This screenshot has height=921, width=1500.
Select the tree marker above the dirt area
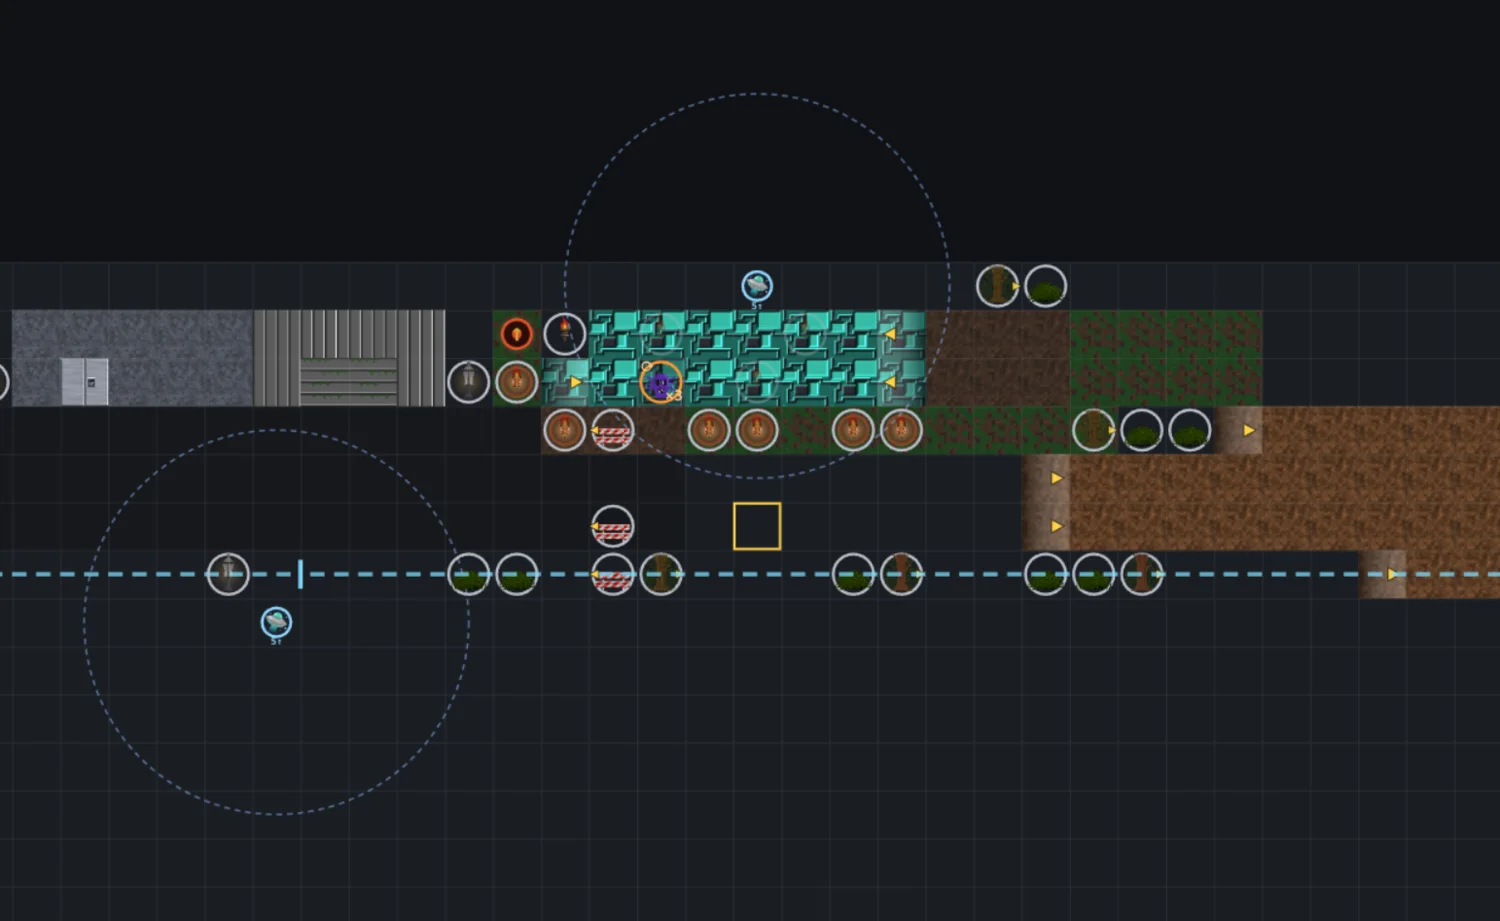pos(997,286)
